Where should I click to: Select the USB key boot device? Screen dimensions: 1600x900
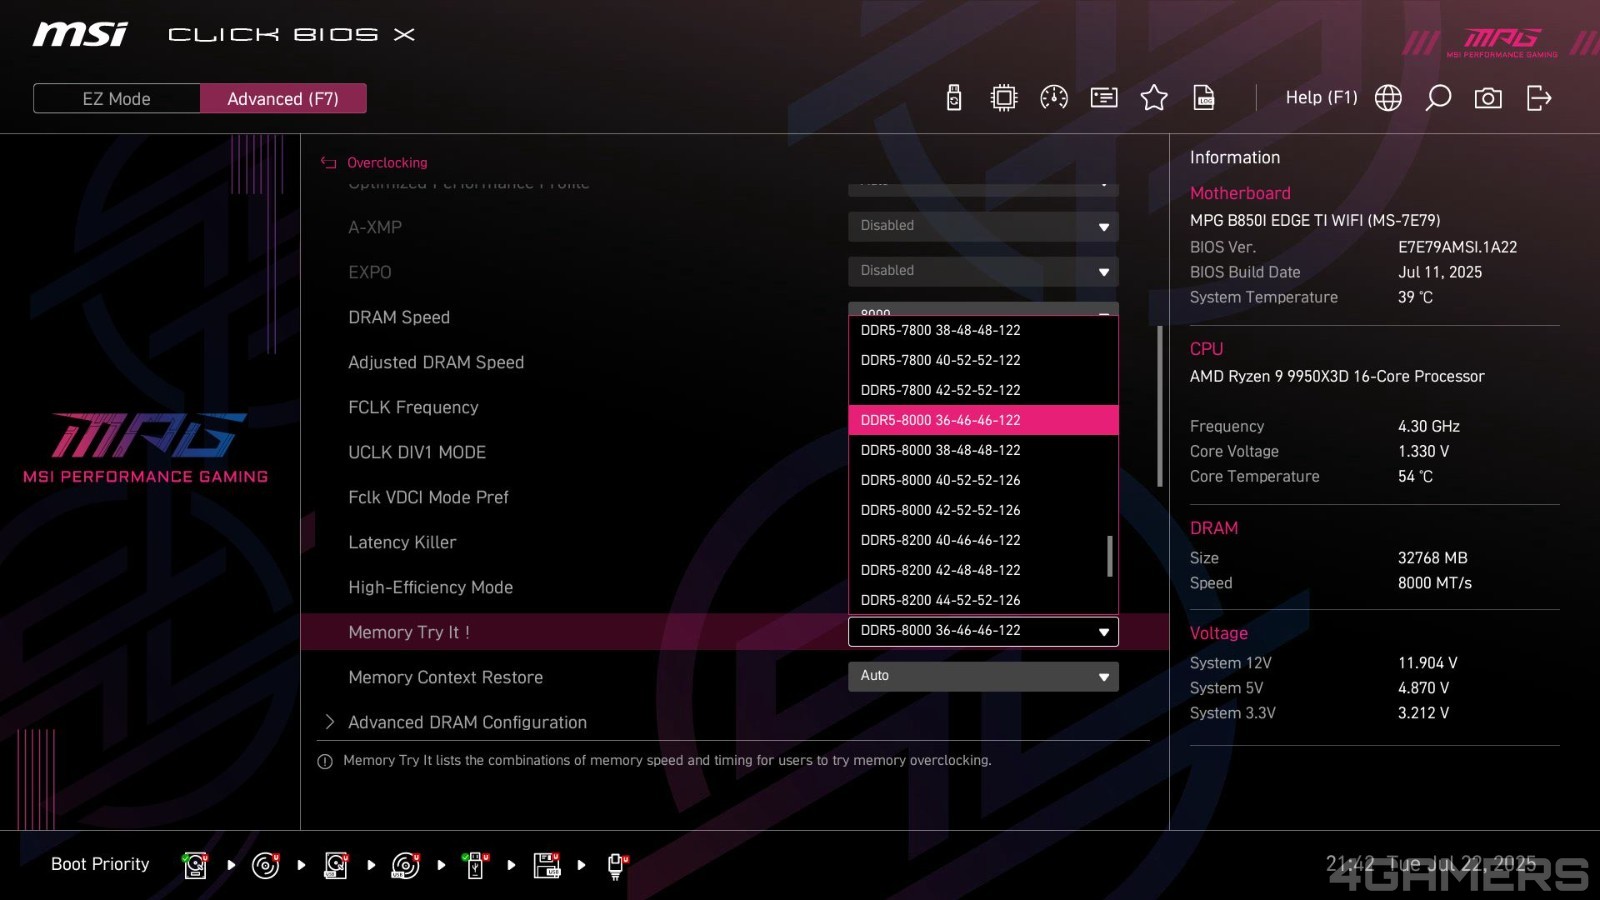[476, 865]
